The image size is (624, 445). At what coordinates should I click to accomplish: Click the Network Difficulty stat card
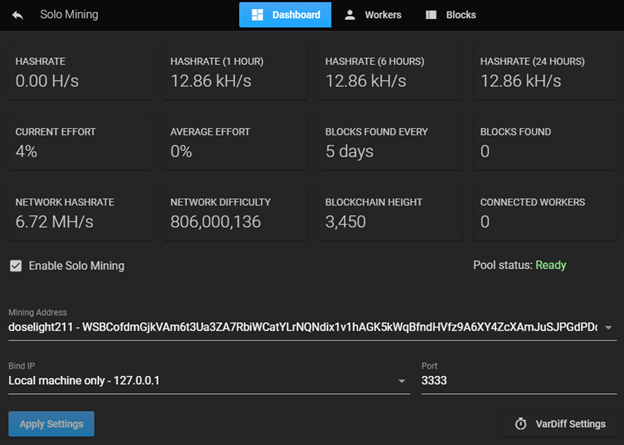pos(235,213)
